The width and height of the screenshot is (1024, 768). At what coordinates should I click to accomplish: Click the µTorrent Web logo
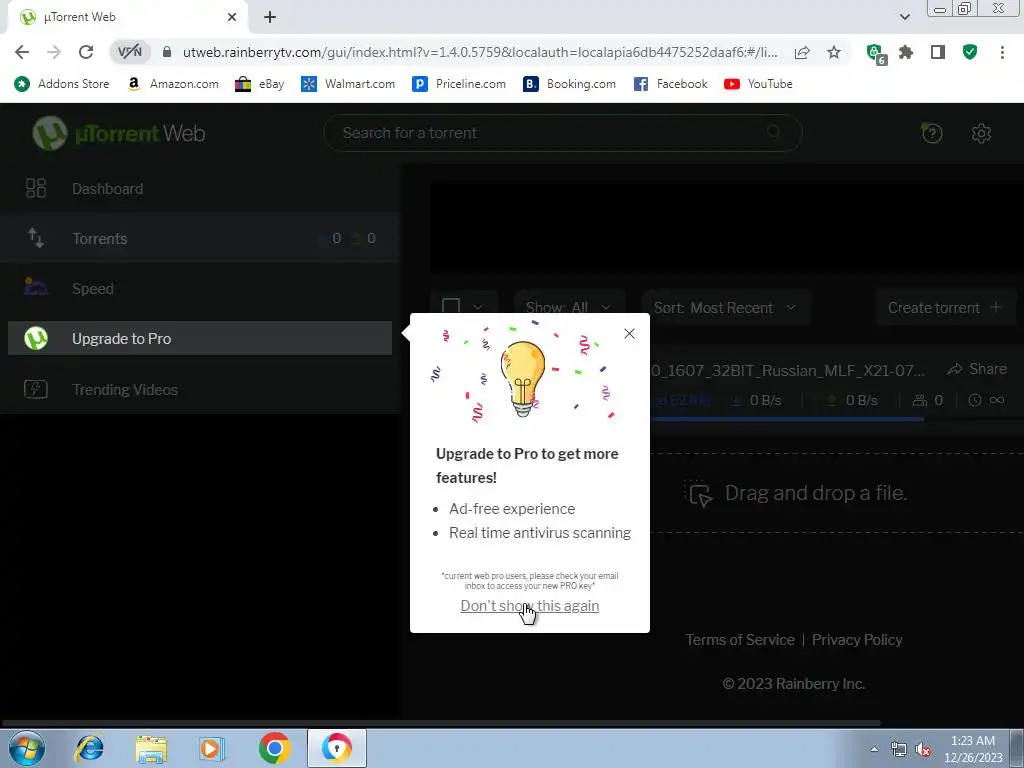pyautogui.click(x=119, y=133)
